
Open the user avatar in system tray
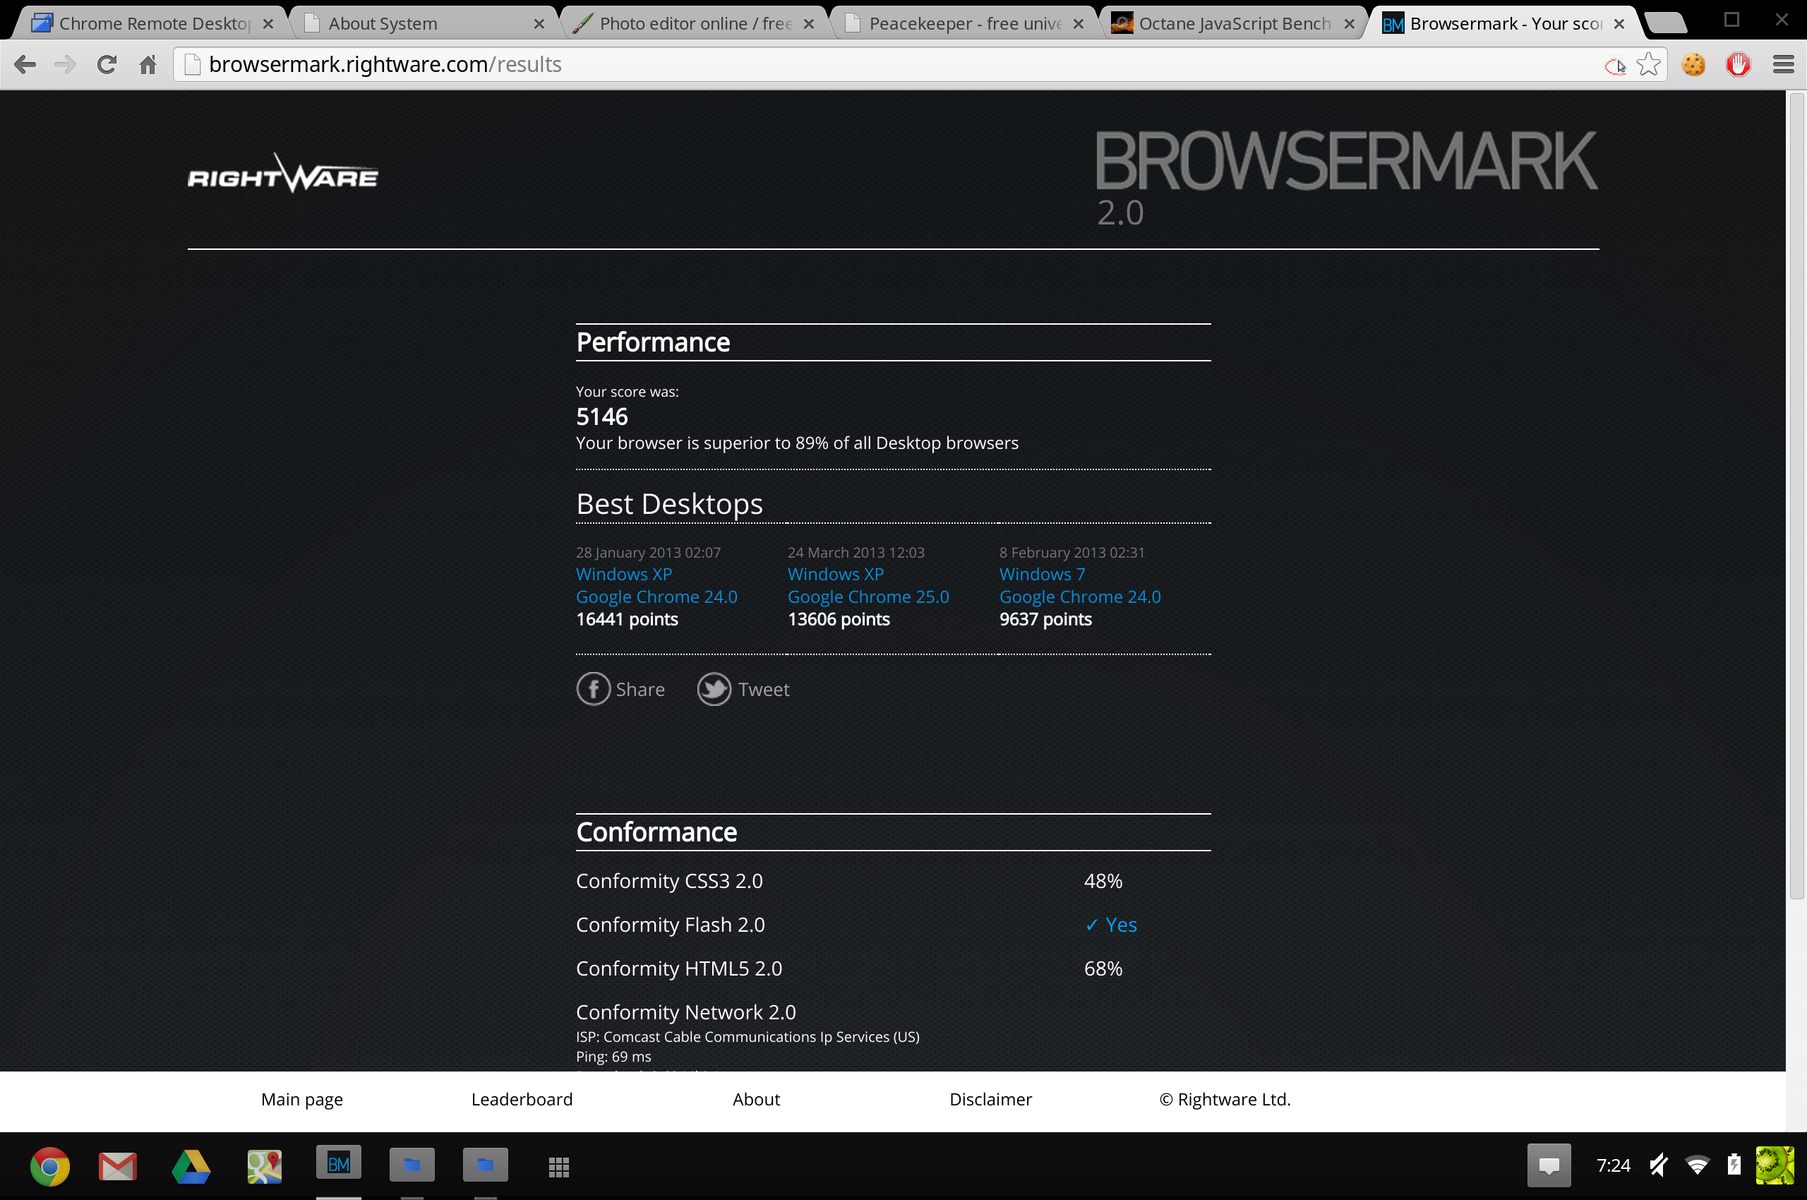pyautogui.click(x=1775, y=1165)
